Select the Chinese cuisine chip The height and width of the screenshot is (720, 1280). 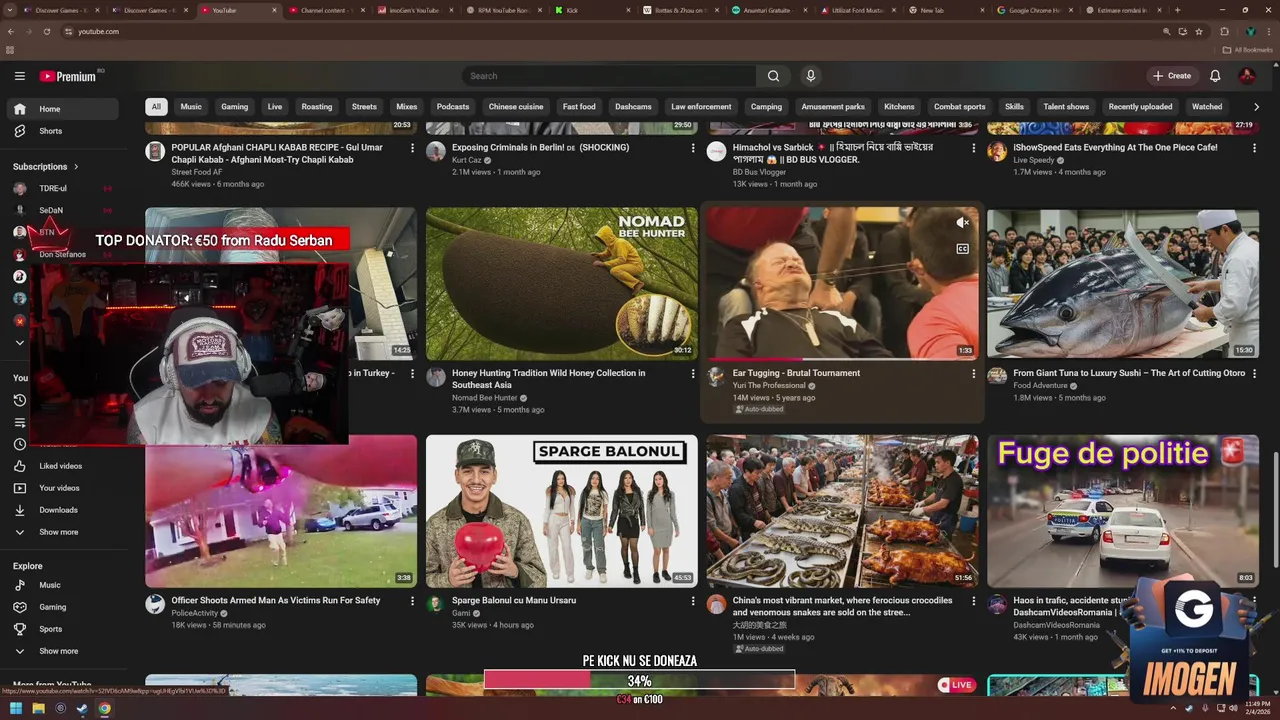[x=516, y=107]
